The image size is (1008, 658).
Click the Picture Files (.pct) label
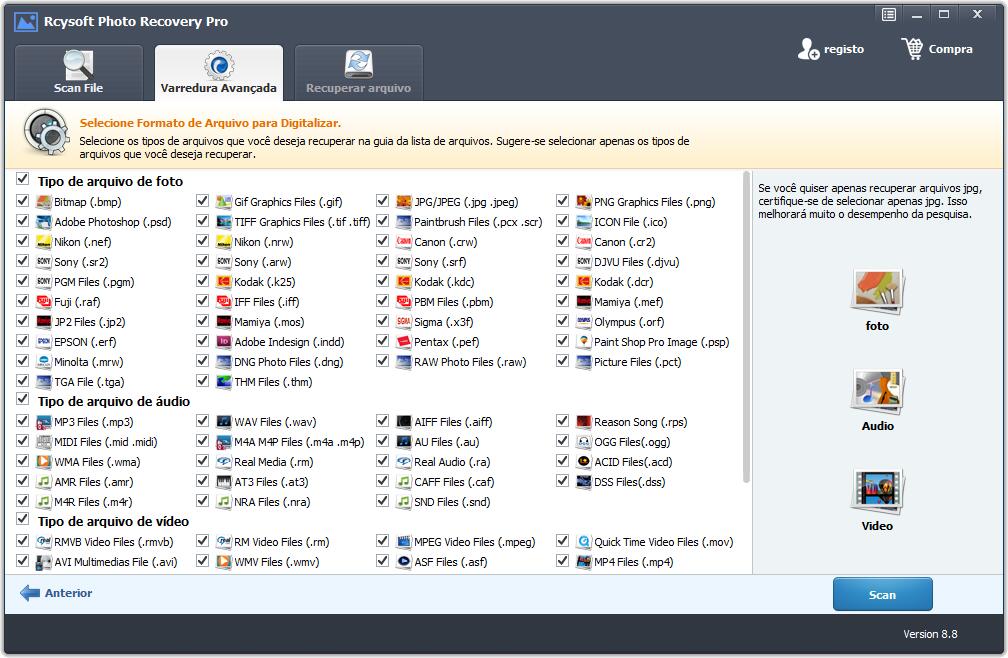[638, 362]
